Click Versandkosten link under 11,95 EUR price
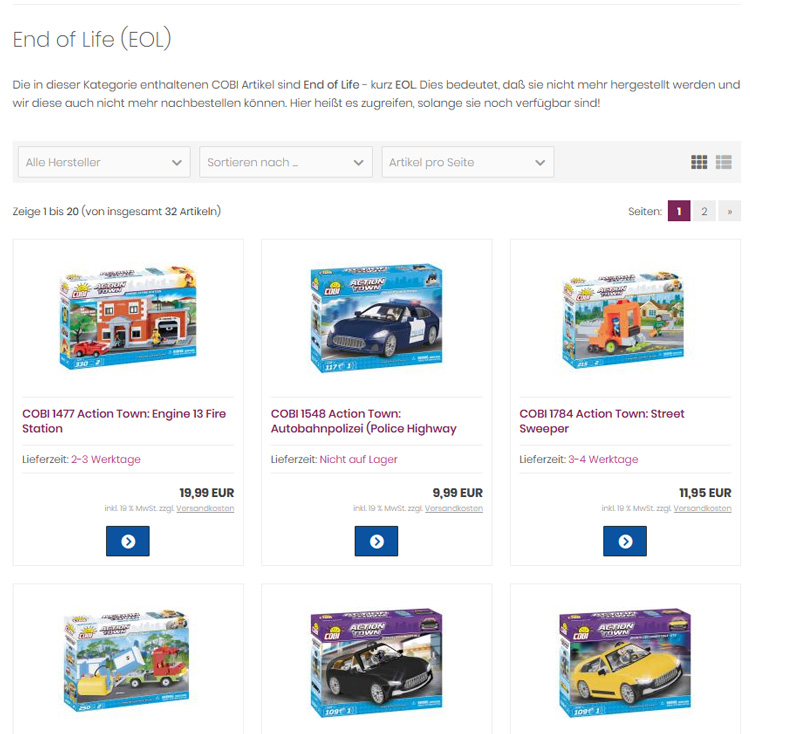 (703, 509)
